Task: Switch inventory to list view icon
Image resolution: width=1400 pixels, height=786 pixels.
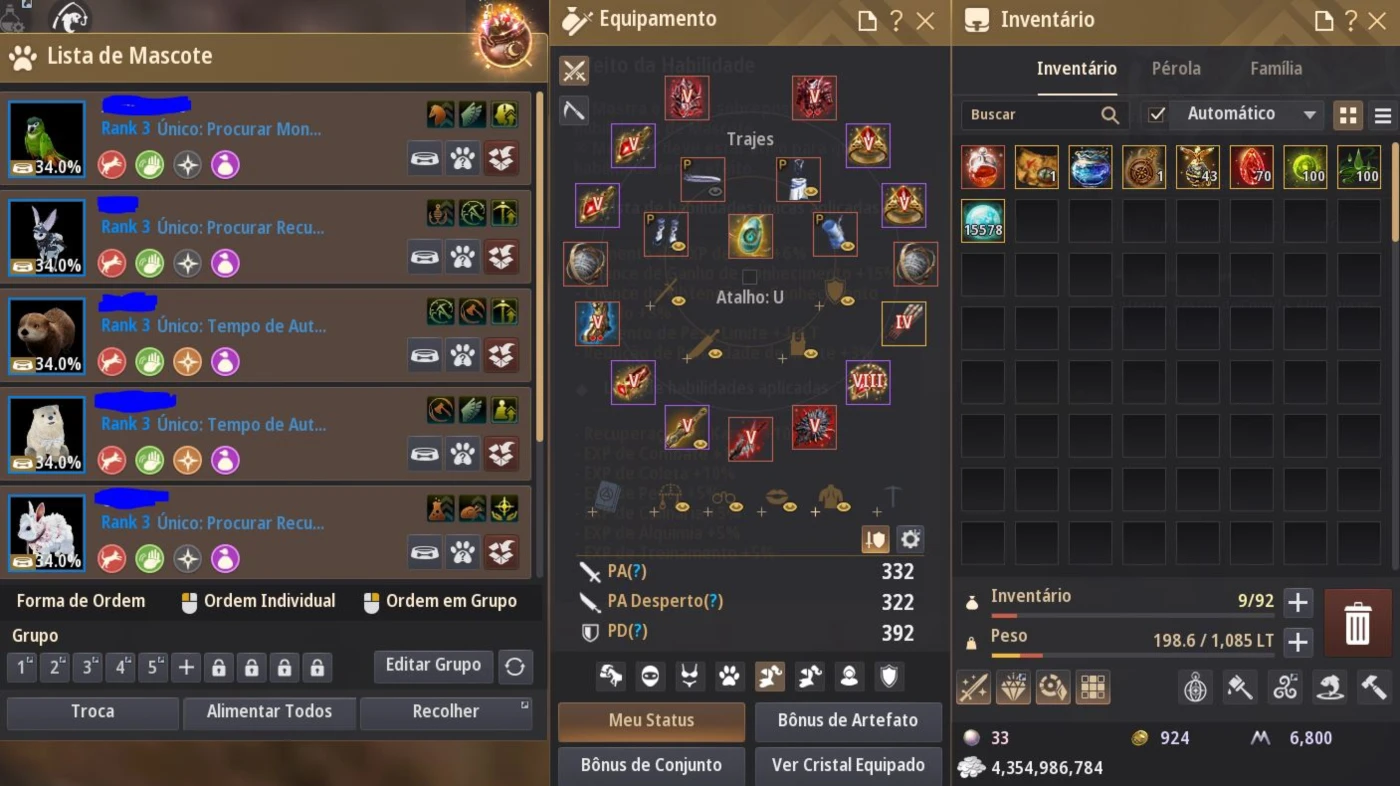Action: tap(1383, 115)
